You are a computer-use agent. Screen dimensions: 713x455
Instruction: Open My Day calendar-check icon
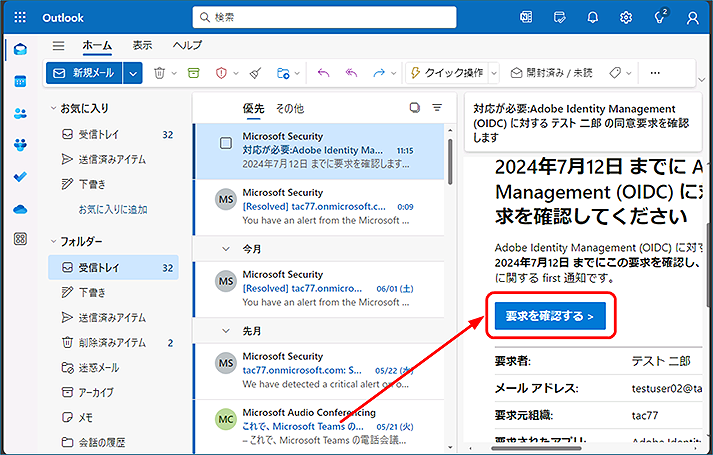click(559, 17)
